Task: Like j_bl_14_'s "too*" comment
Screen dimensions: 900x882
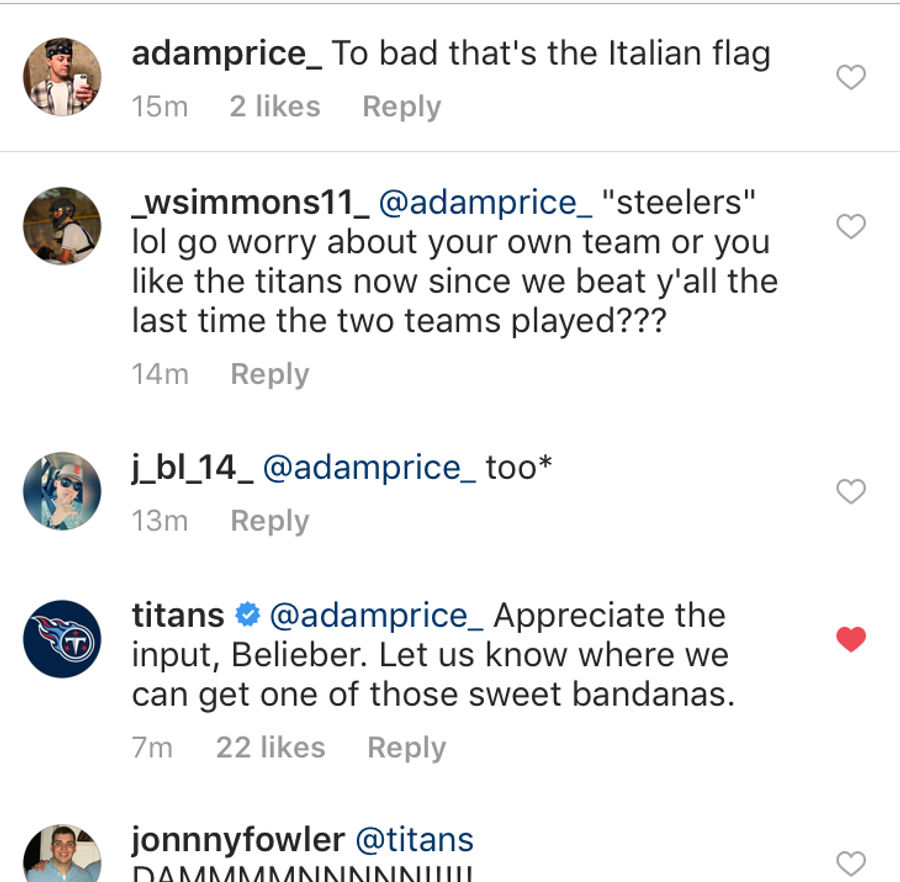Action: (x=851, y=491)
